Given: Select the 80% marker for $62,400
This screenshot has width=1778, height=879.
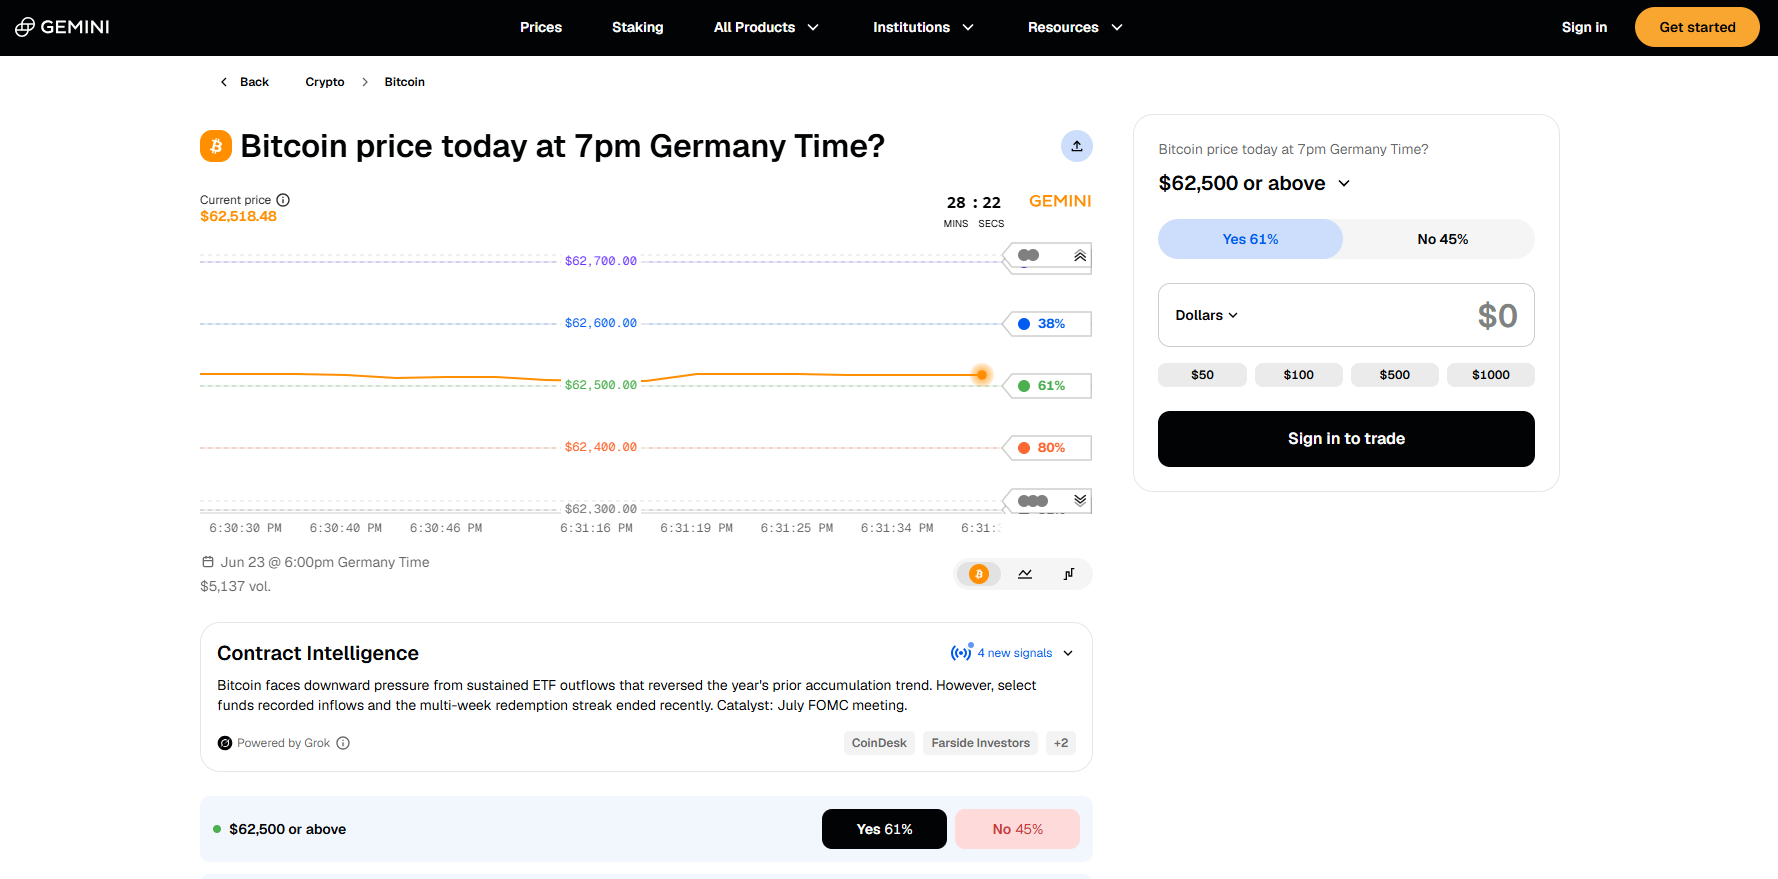Looking at the screenshot, I should (1048, 448).
